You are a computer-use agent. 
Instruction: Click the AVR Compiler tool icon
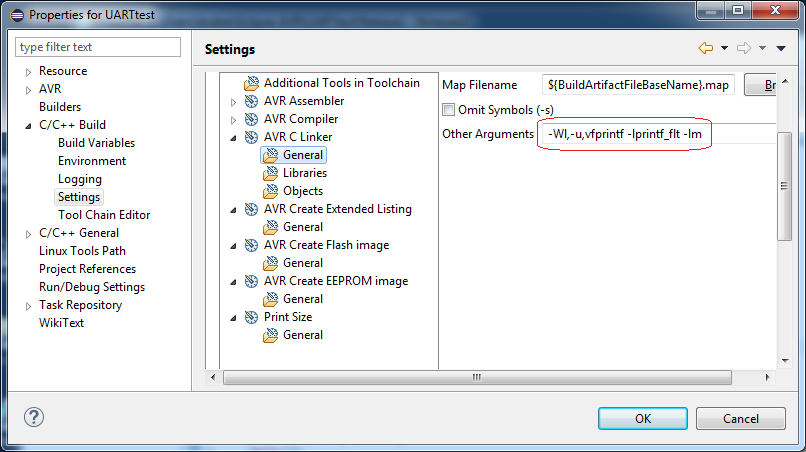click(251, 119)
